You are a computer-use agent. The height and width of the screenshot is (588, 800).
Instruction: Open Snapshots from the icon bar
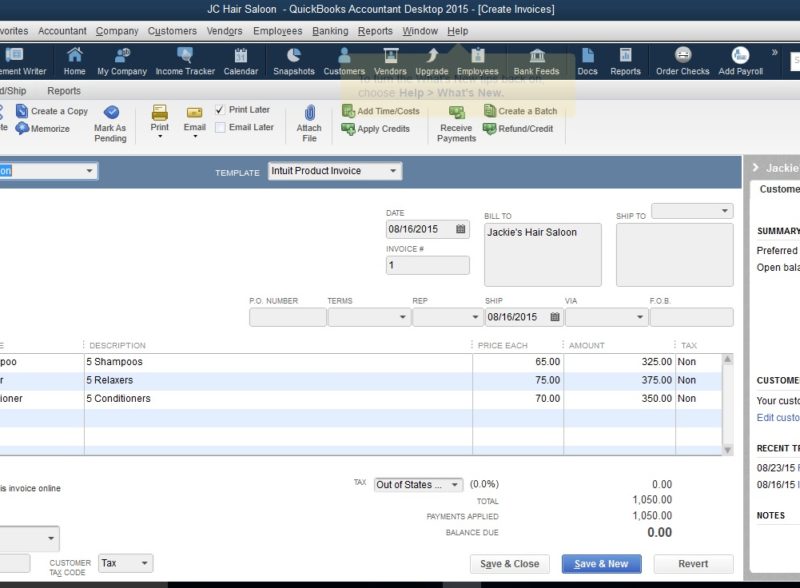pyautogui.click(x=294, y=61)
